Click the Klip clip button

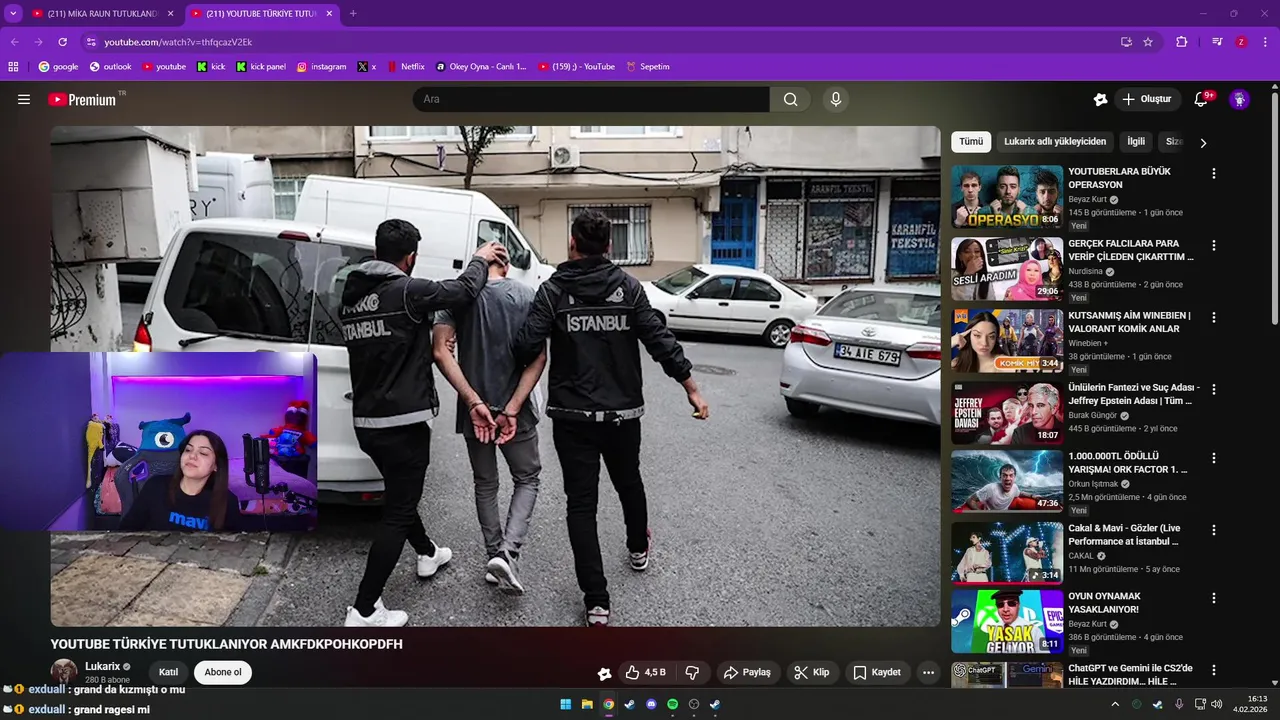pyautogui.click(x=812, y=672)
